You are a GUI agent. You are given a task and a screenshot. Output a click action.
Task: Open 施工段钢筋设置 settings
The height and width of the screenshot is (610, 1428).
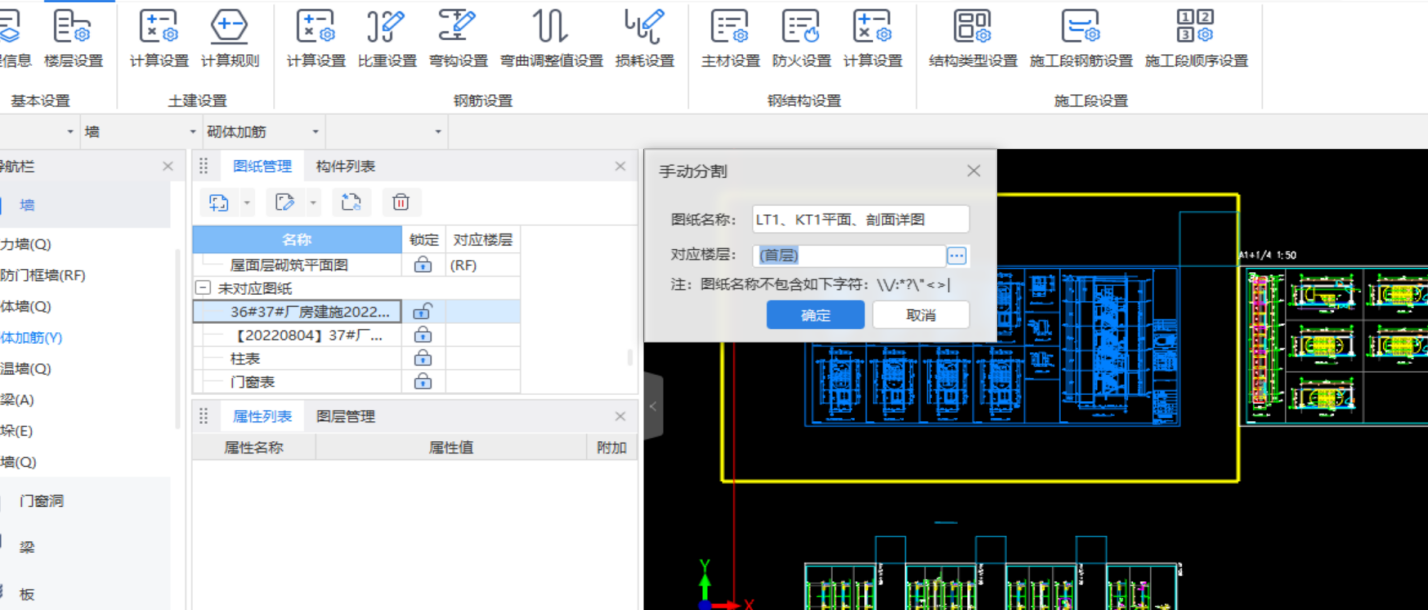[x=1081, y=38]
